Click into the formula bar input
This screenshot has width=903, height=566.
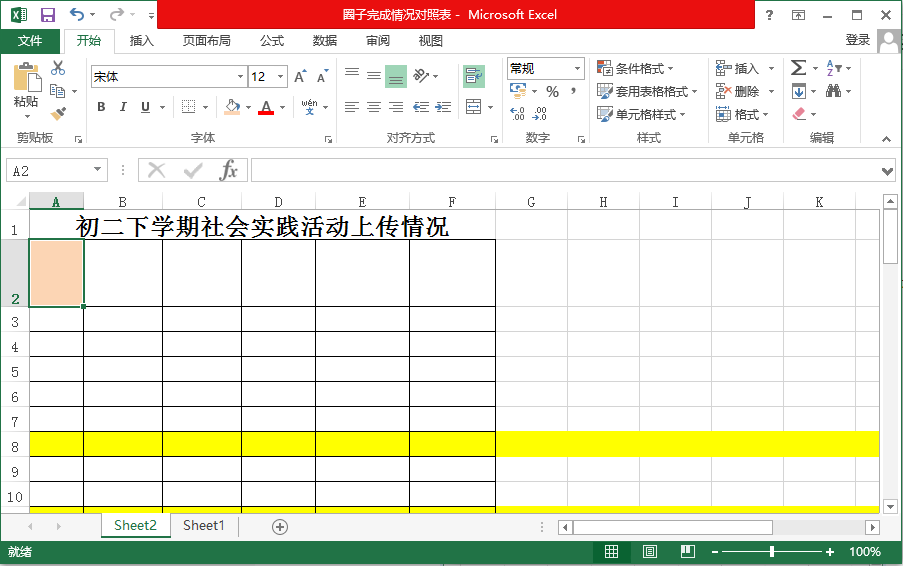(x=564, y=170)
